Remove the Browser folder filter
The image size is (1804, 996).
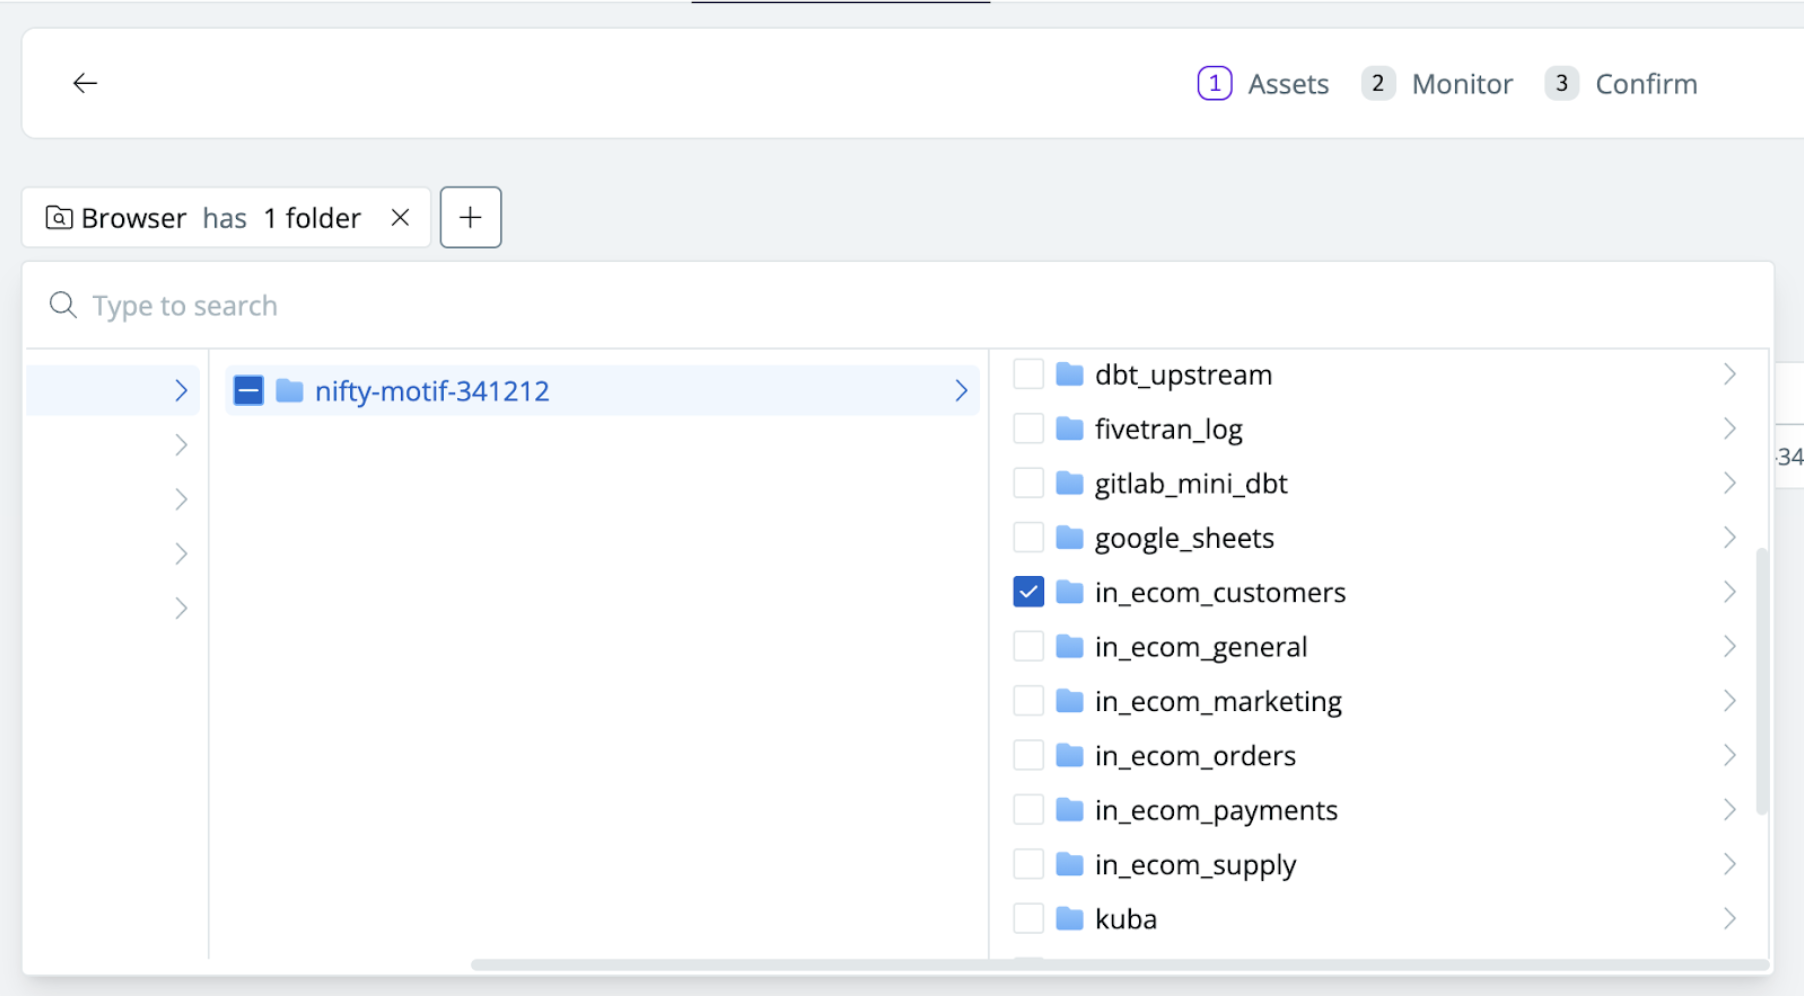tap(400, 217)
